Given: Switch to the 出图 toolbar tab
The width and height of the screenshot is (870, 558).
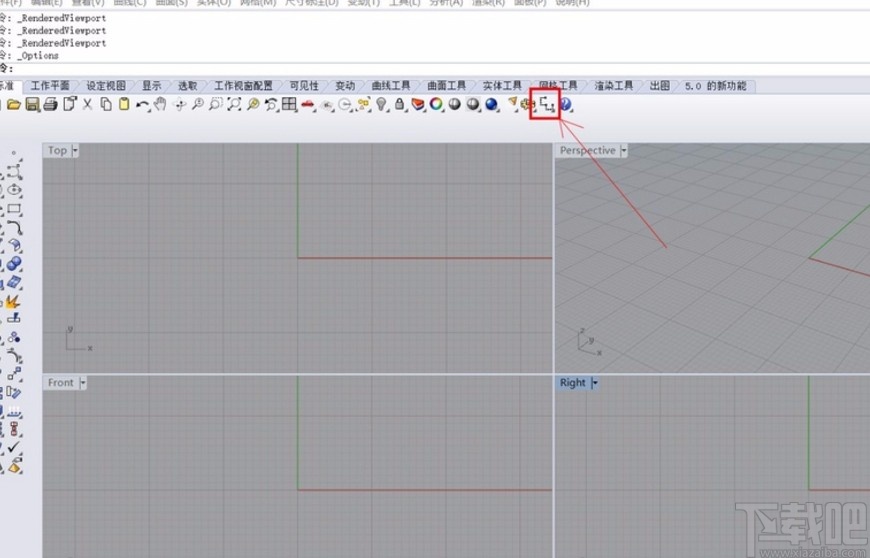Looking at the screenshot, I should [x=660, y=85].
